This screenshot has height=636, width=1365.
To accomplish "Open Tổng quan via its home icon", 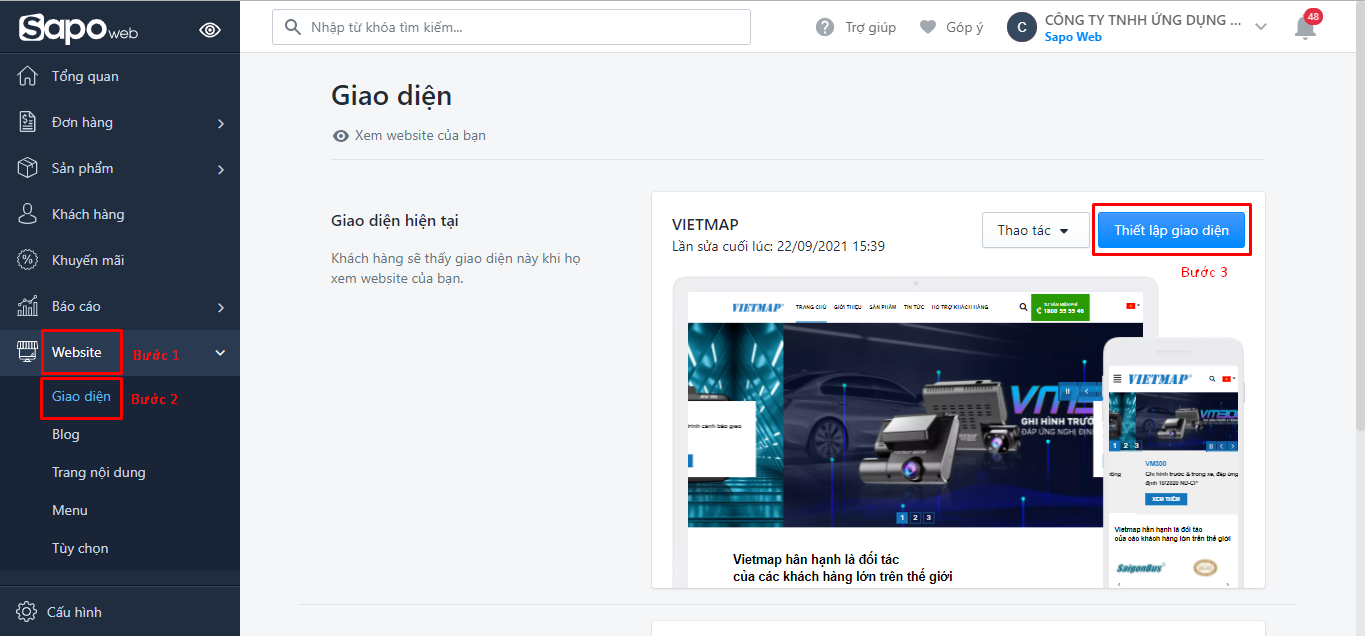I will pyautogui.click(x=28, y=76).
